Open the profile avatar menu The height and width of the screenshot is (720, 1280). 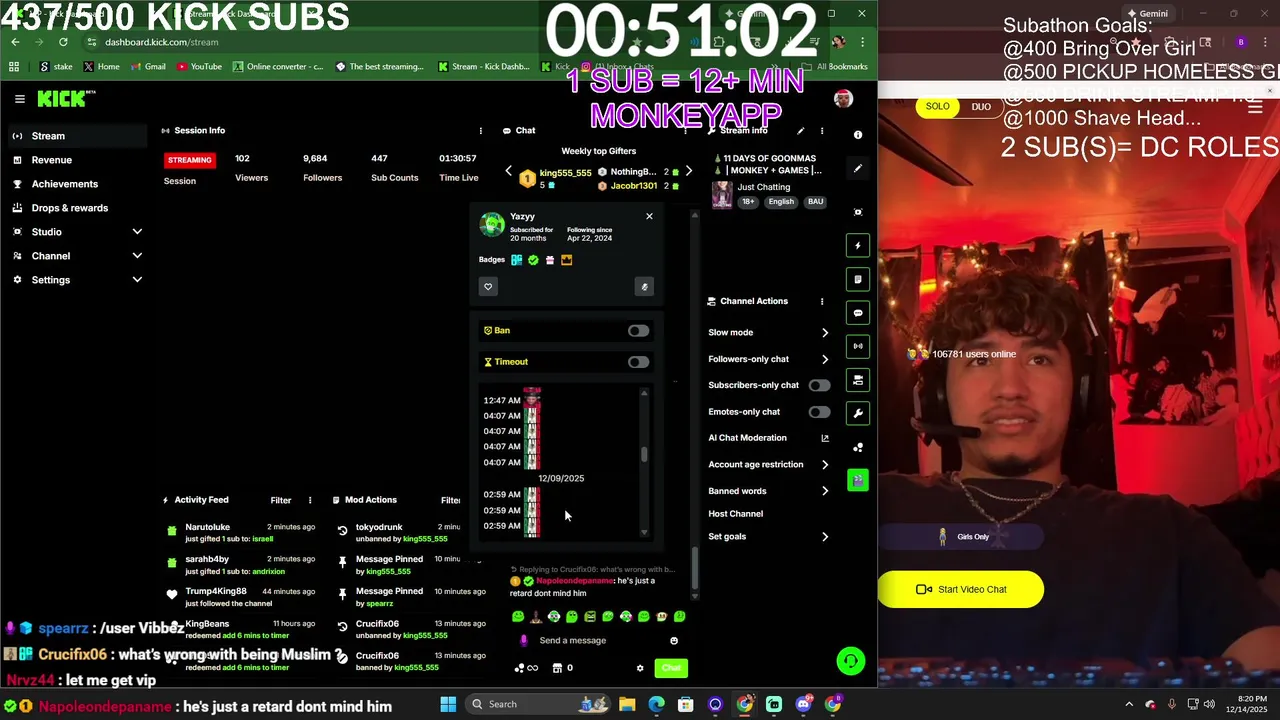pos(843,99)
